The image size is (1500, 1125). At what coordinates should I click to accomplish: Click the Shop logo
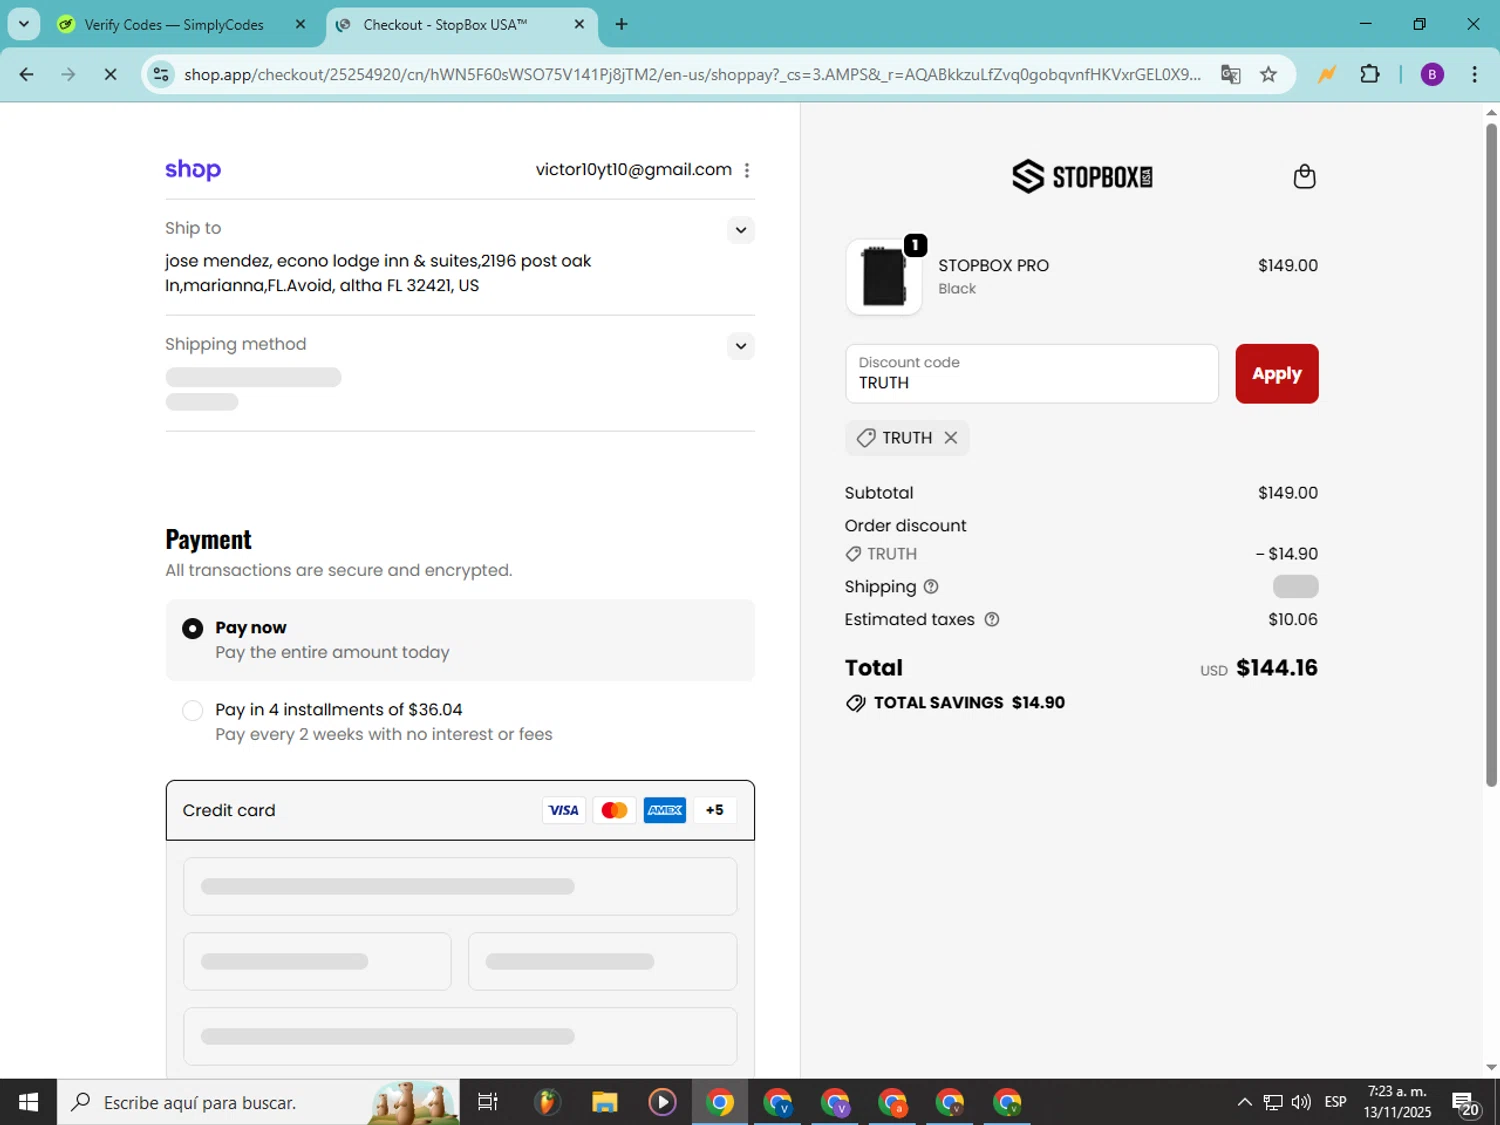(x=193, y=169)
